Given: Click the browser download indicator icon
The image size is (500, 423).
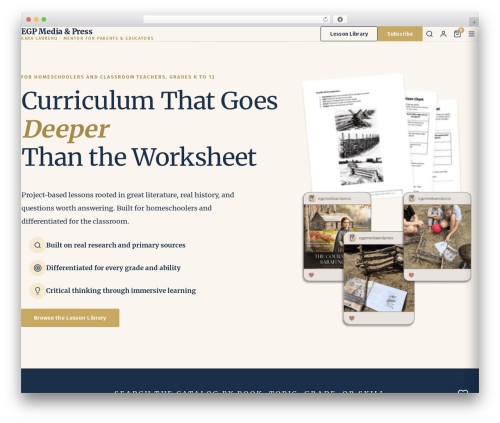Looking at the screenshot, I should [x=340, y=20].
